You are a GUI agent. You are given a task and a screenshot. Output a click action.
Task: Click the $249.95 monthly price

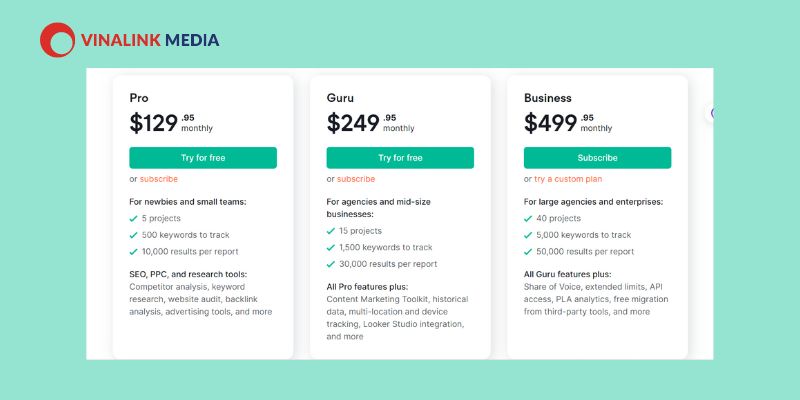tap(370, 123)
